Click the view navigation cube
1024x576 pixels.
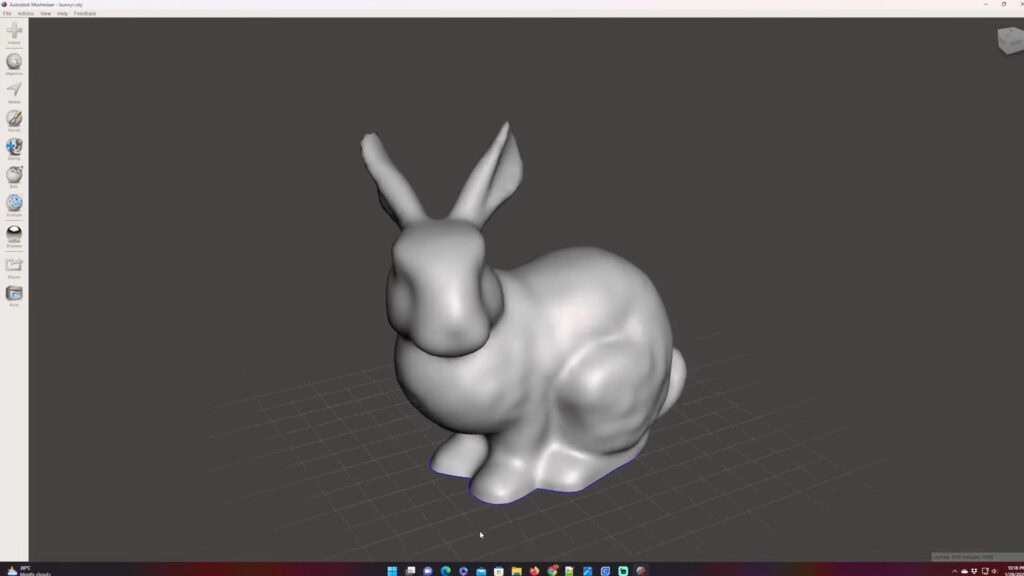(1011, 40)
